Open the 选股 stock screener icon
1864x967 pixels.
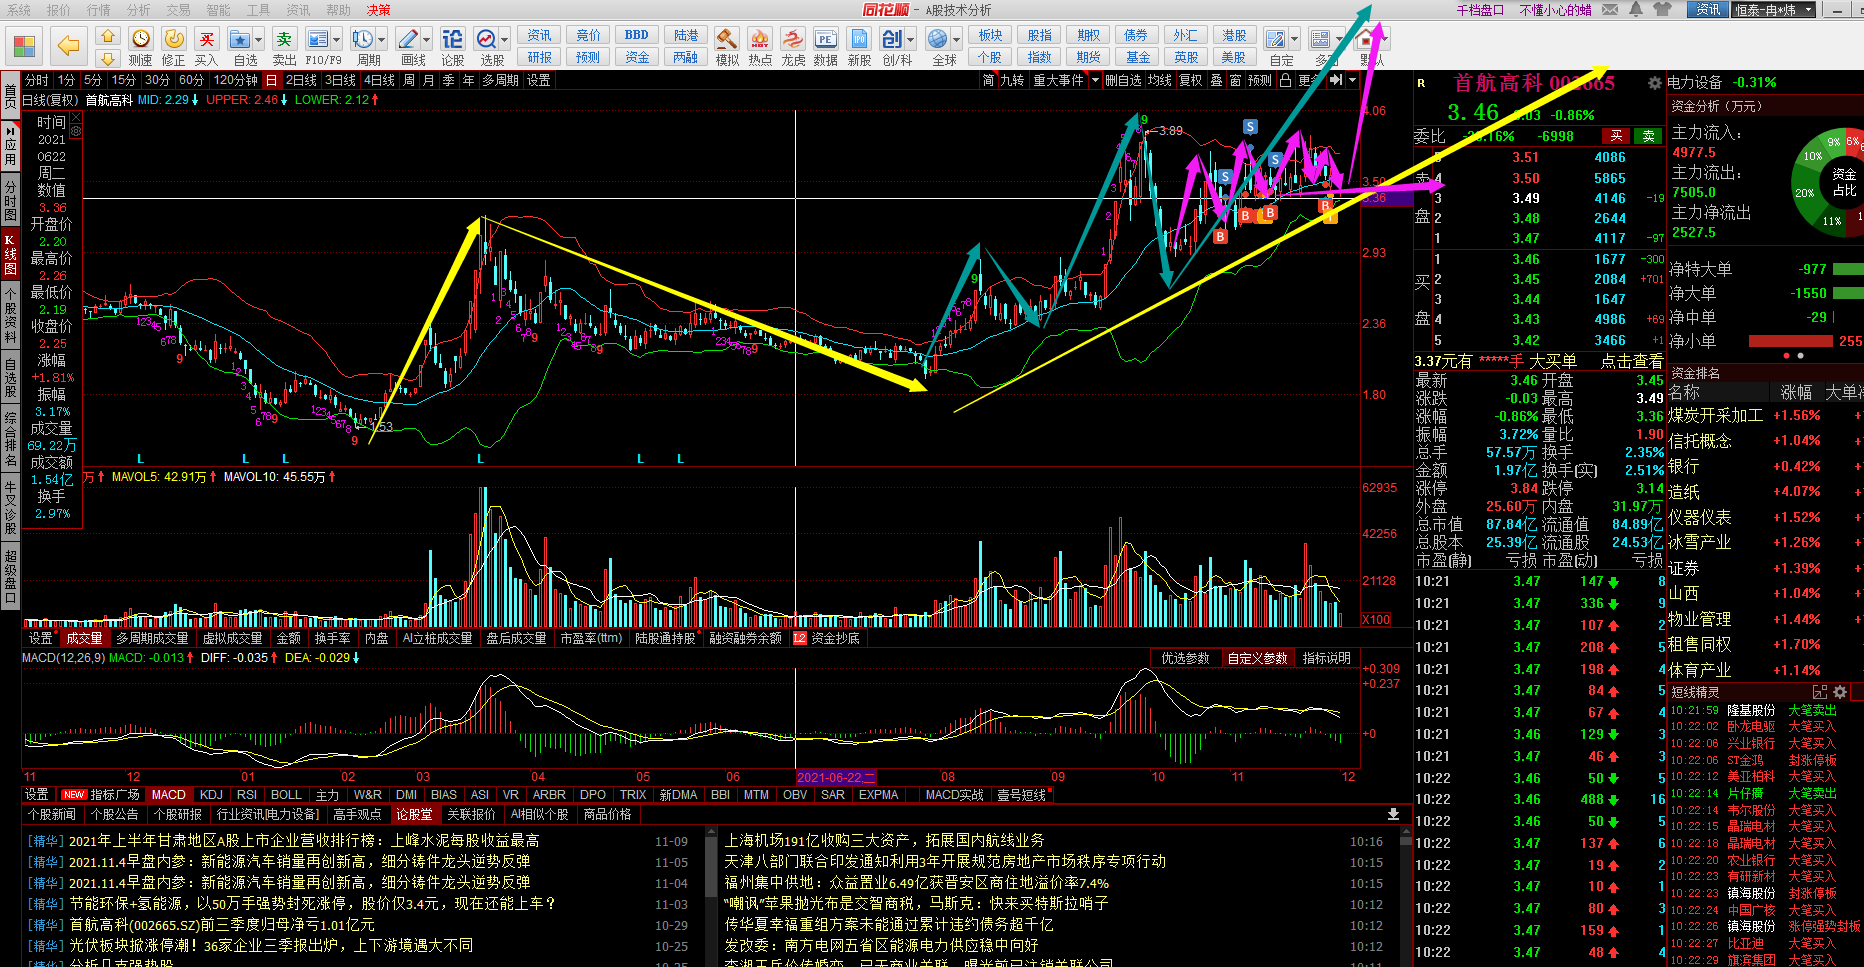pyautogui.click(x=486, y=40)
